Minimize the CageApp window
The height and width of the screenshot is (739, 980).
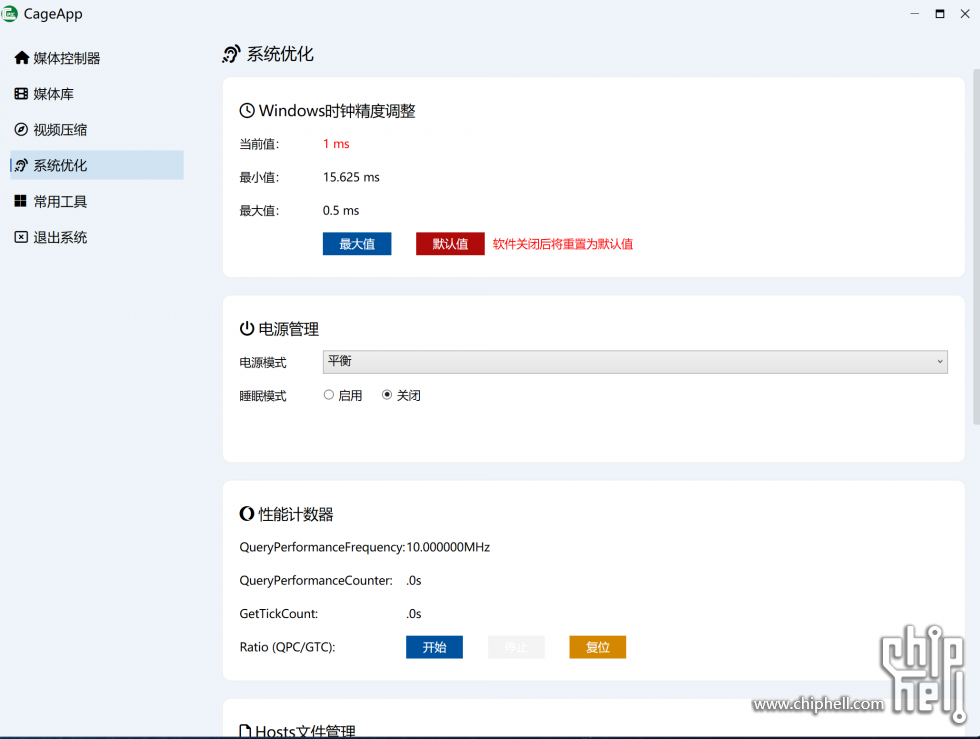[914, 14]
